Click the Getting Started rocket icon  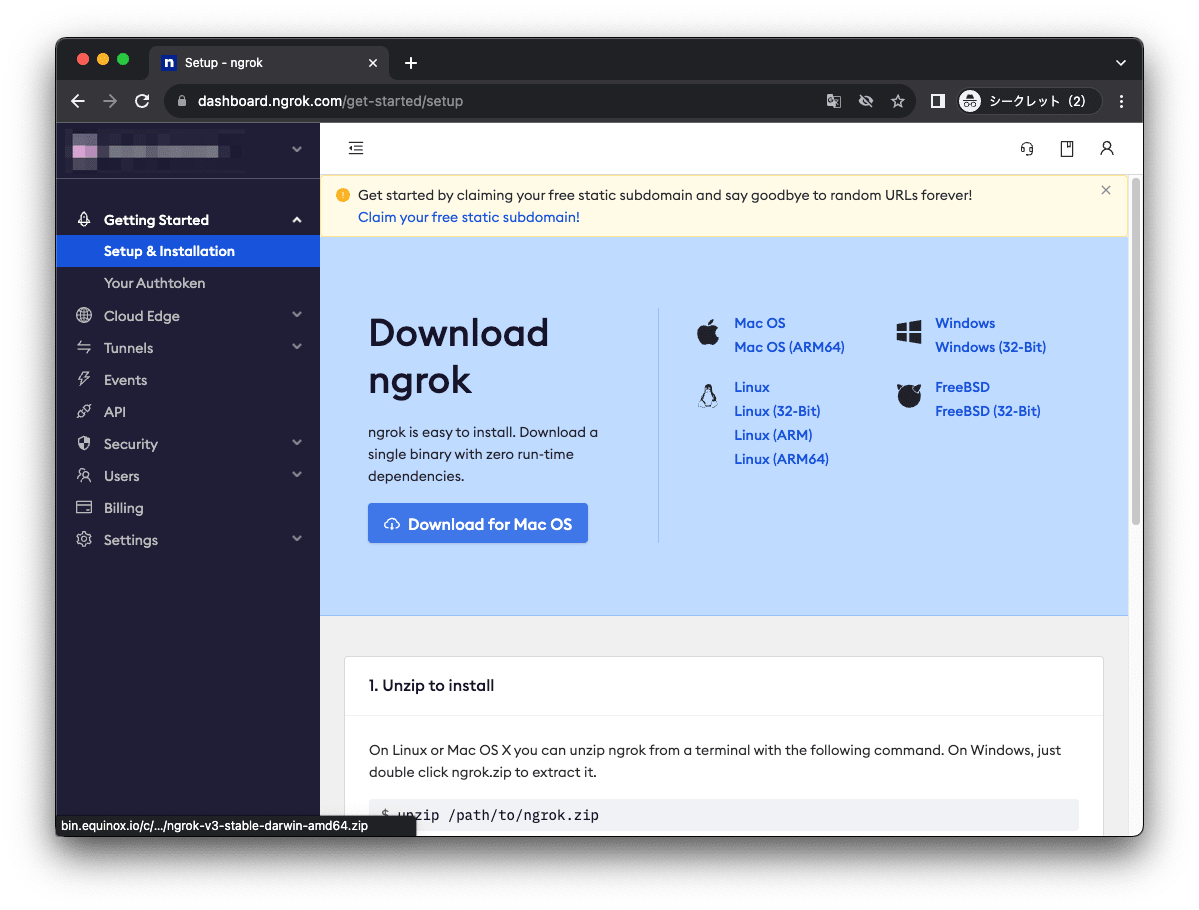pyautogui.click(x=84, y=219)
